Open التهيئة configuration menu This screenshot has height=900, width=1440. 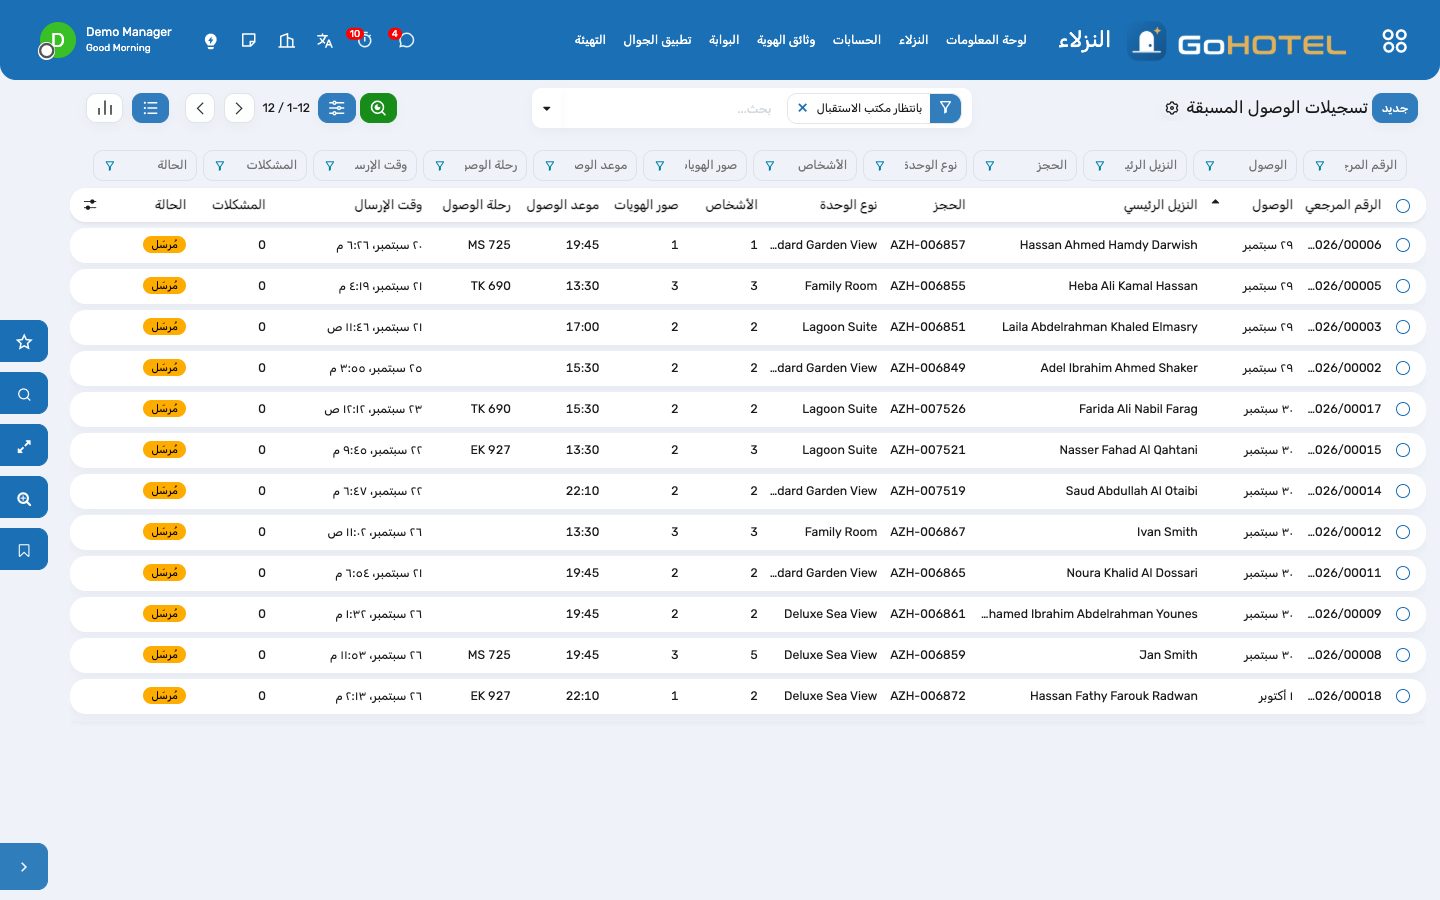coord(590,40)
